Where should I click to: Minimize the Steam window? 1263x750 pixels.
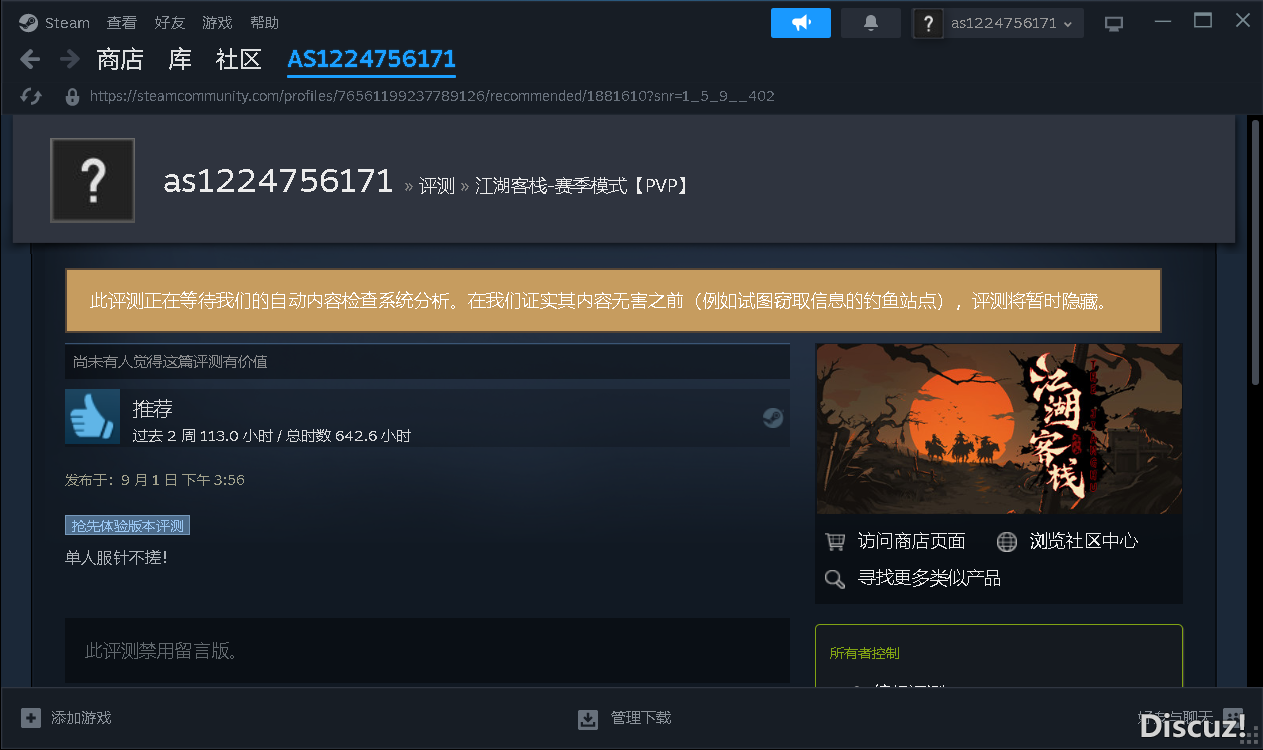(x=1161, y=22)
